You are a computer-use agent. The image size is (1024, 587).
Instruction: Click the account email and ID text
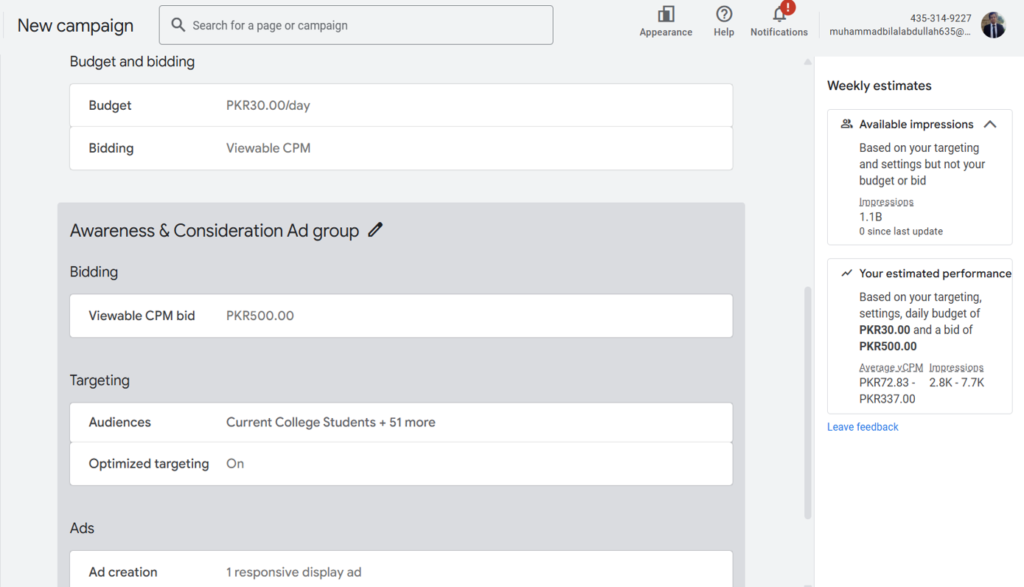pos(900,25)
